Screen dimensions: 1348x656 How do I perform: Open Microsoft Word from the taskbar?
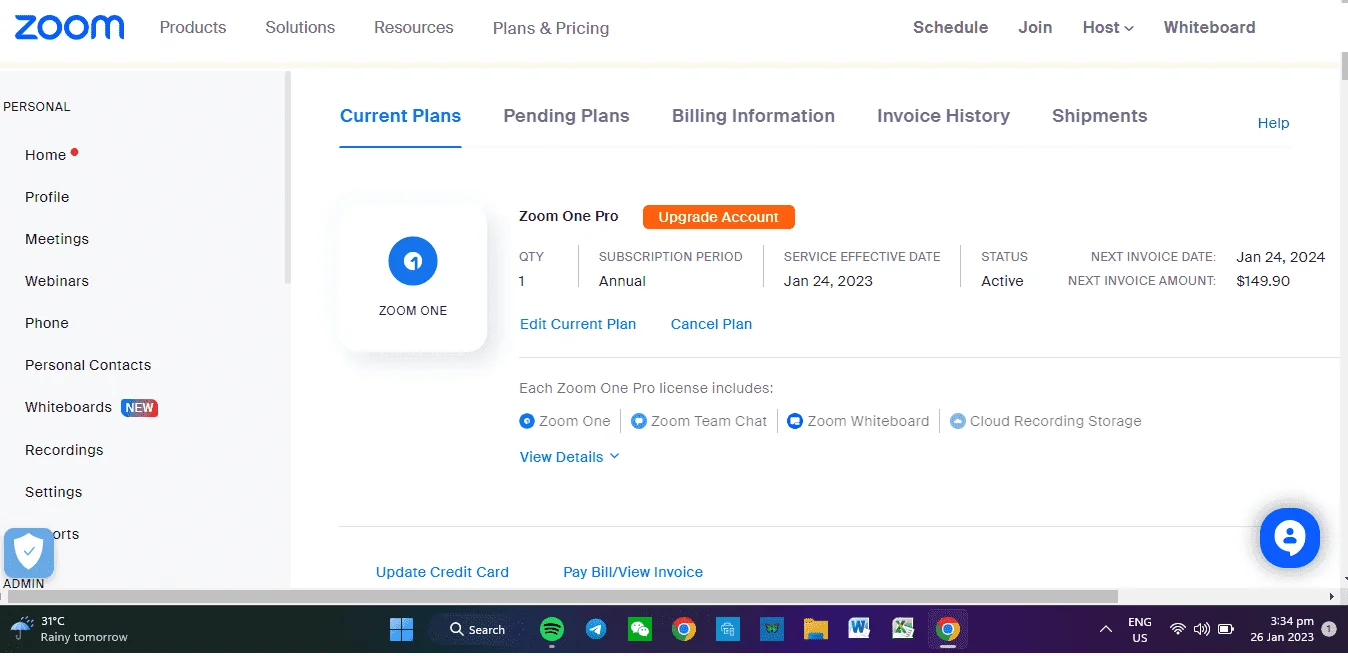pos(859,629)
